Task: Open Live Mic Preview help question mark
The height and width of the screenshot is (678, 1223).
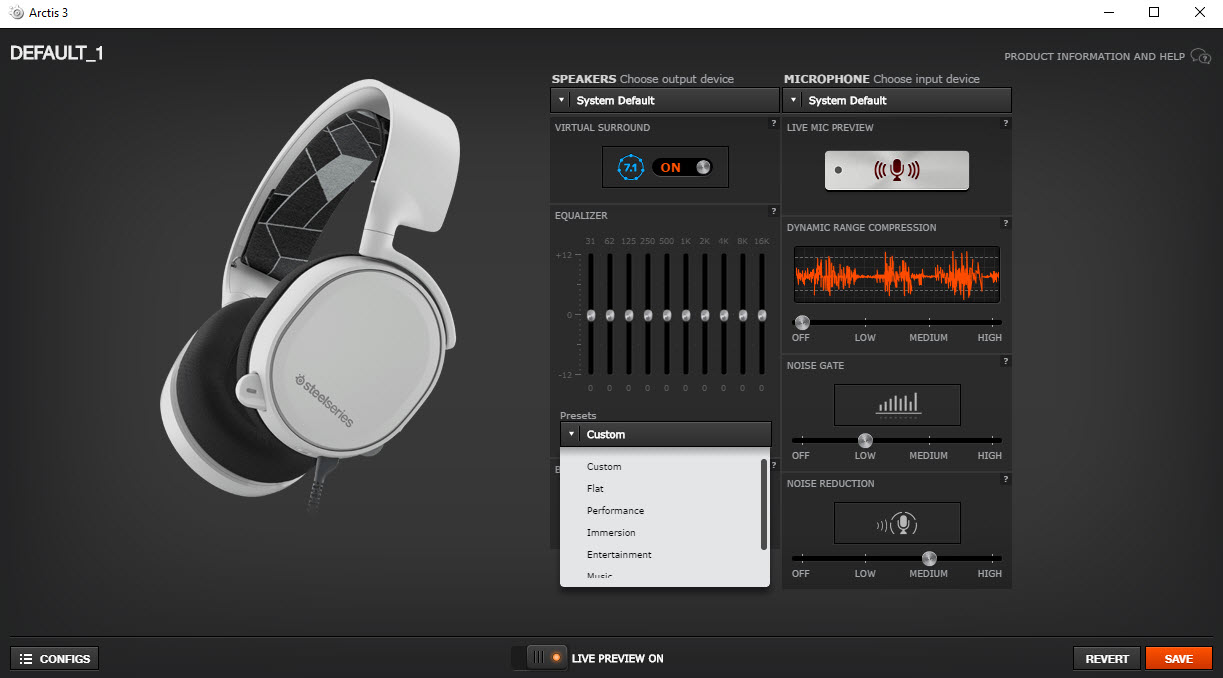Action: click(x=1005, y=124)
